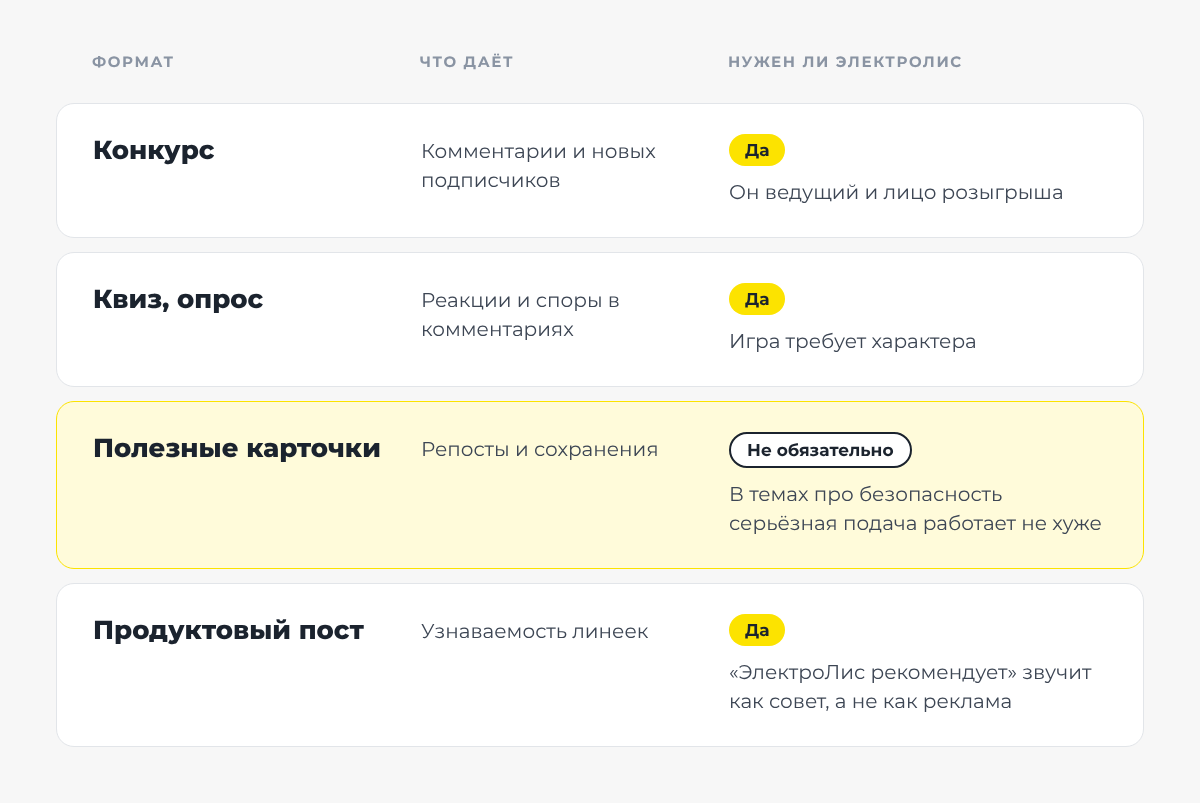Select the "Конкурс" row title

[x=154, y=150]
